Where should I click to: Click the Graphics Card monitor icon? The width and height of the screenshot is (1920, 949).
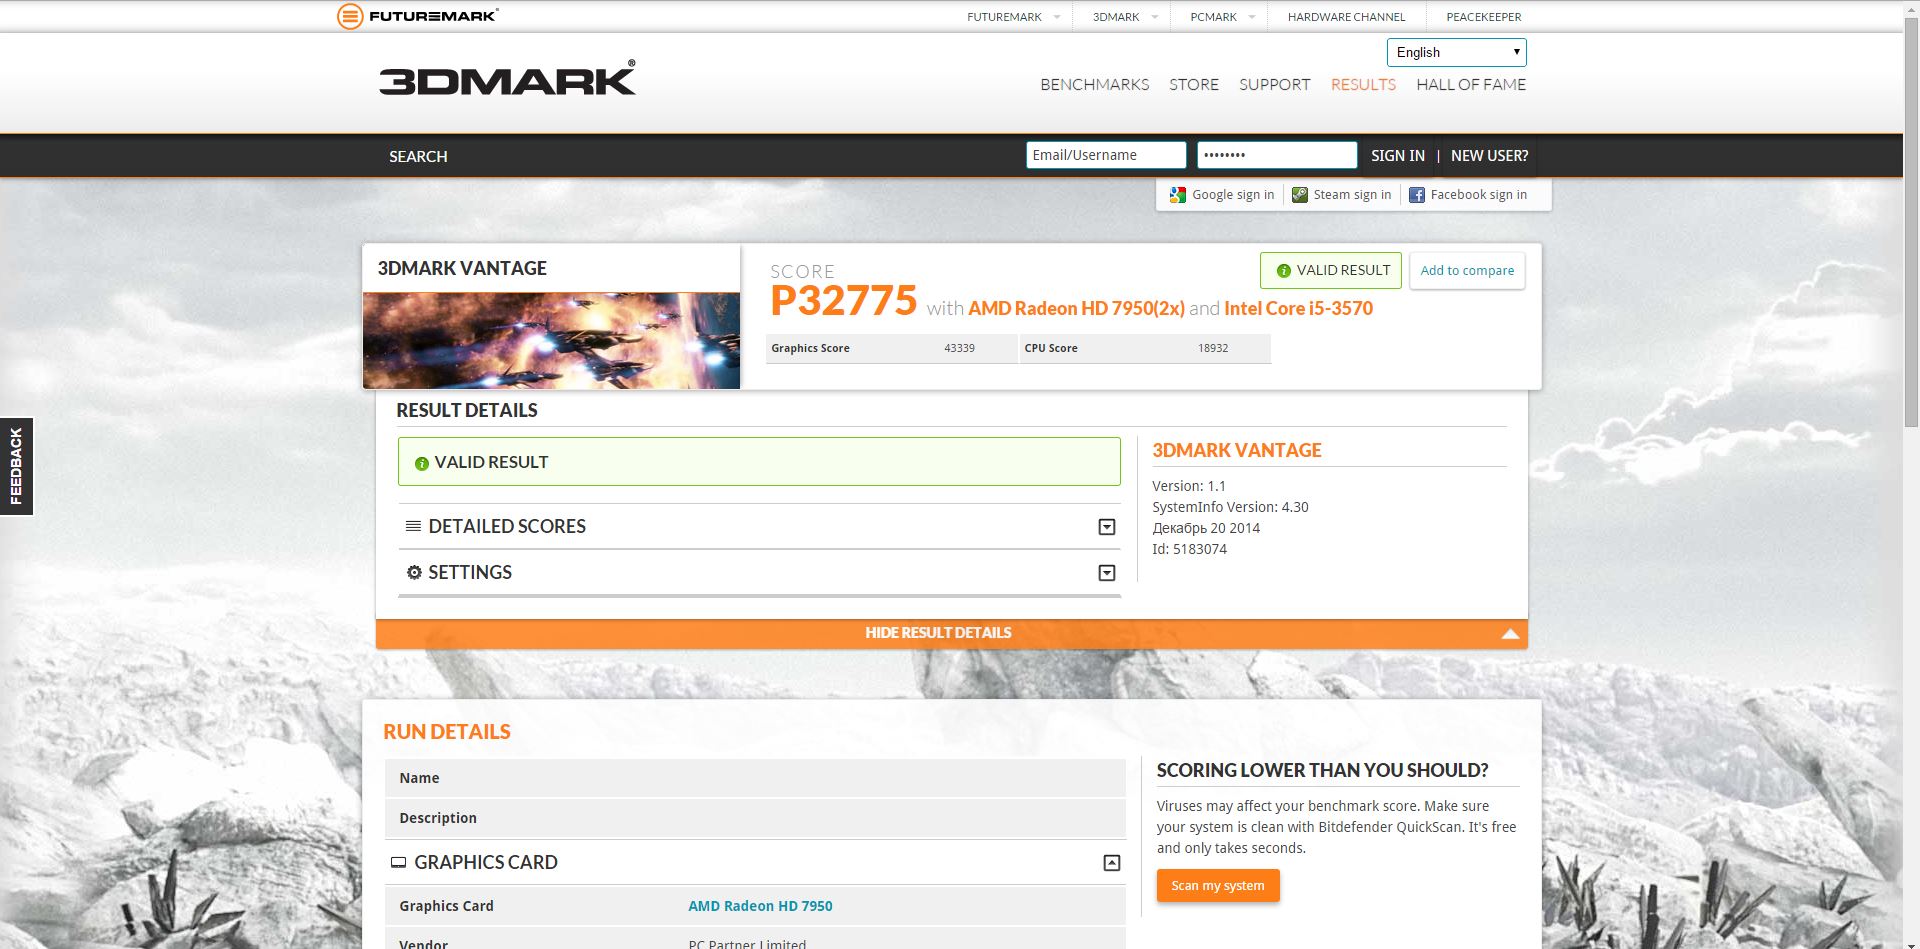click(398, 862)
